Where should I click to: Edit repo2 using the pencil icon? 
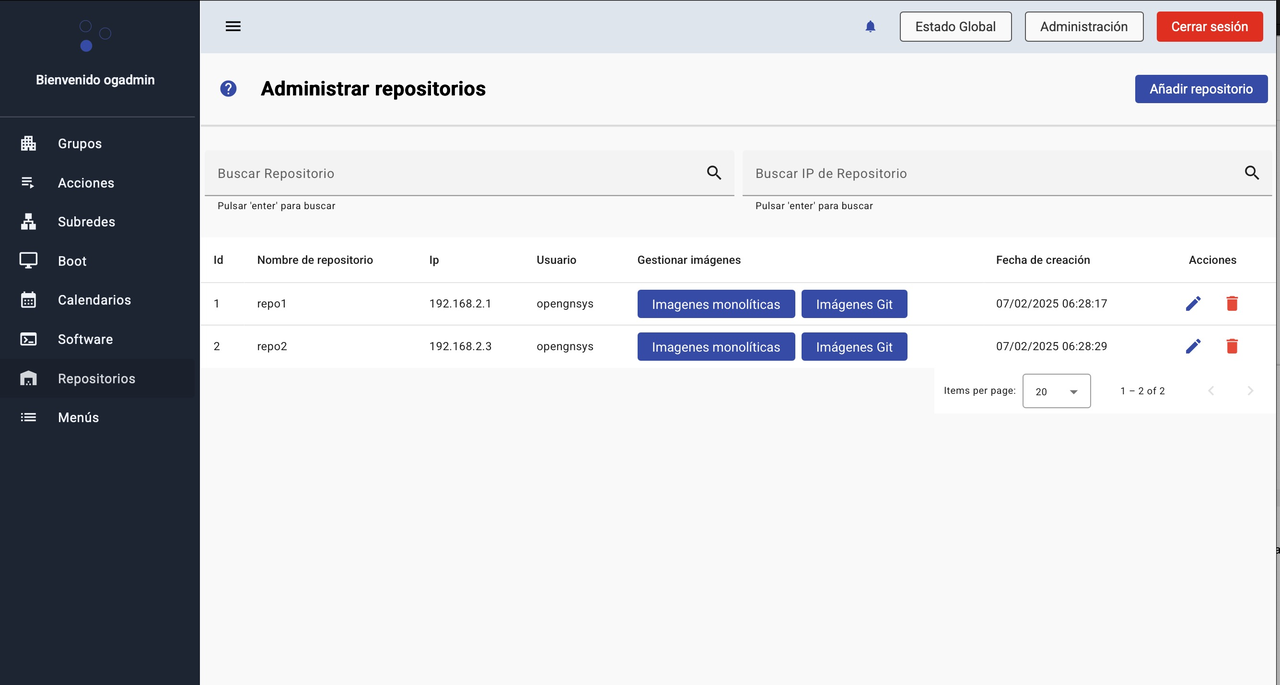tap(1193, 346)
